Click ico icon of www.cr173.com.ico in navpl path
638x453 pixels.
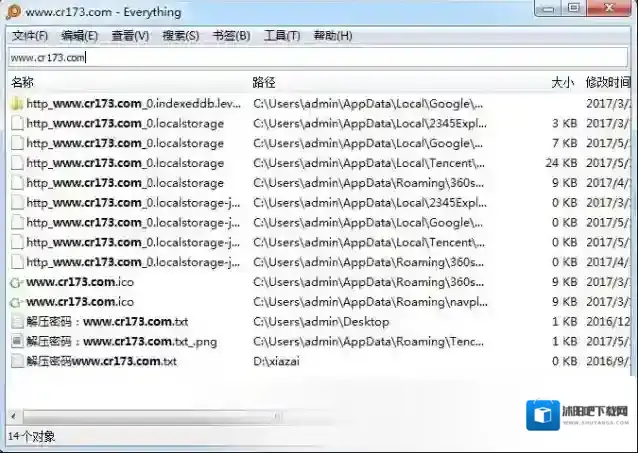[17, 302]
